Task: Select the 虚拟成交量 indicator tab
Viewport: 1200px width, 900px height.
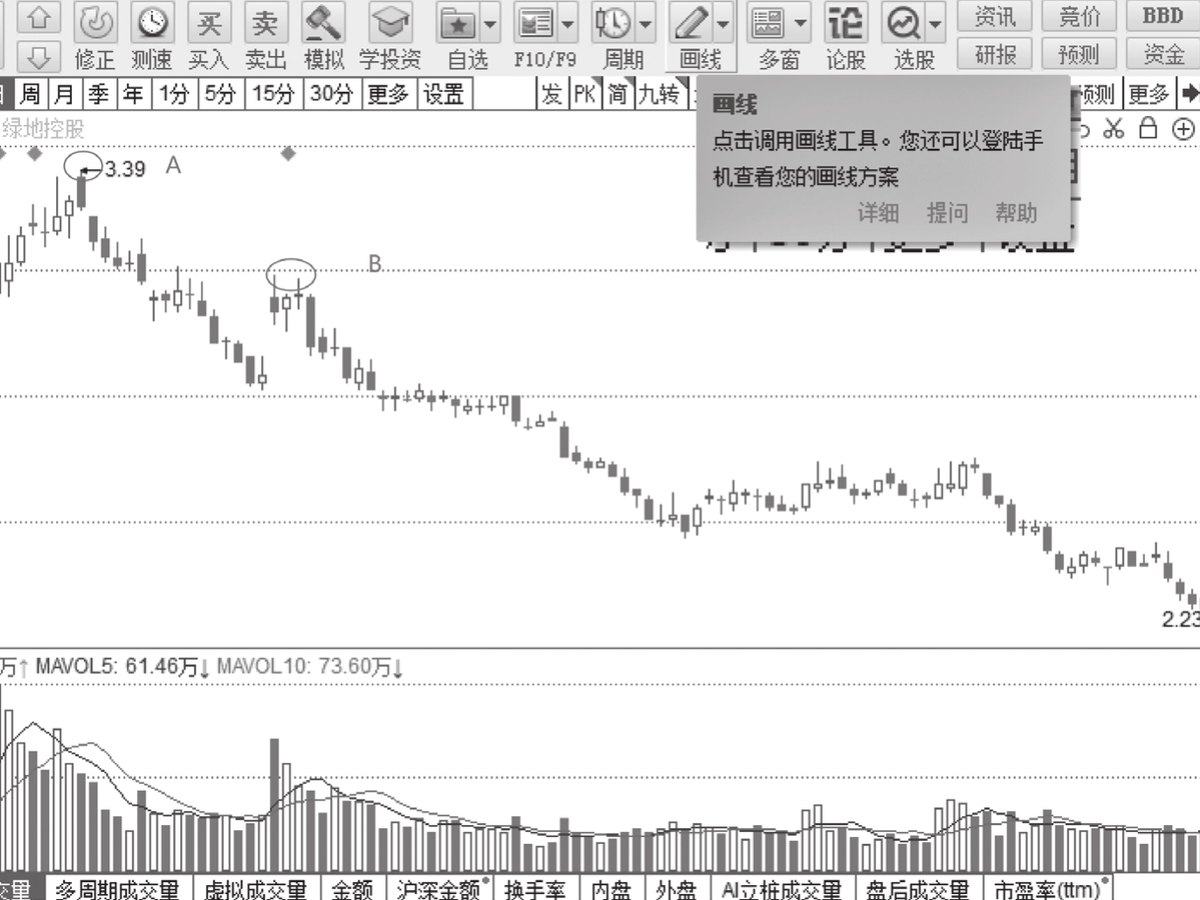Action: coord(255,889)
